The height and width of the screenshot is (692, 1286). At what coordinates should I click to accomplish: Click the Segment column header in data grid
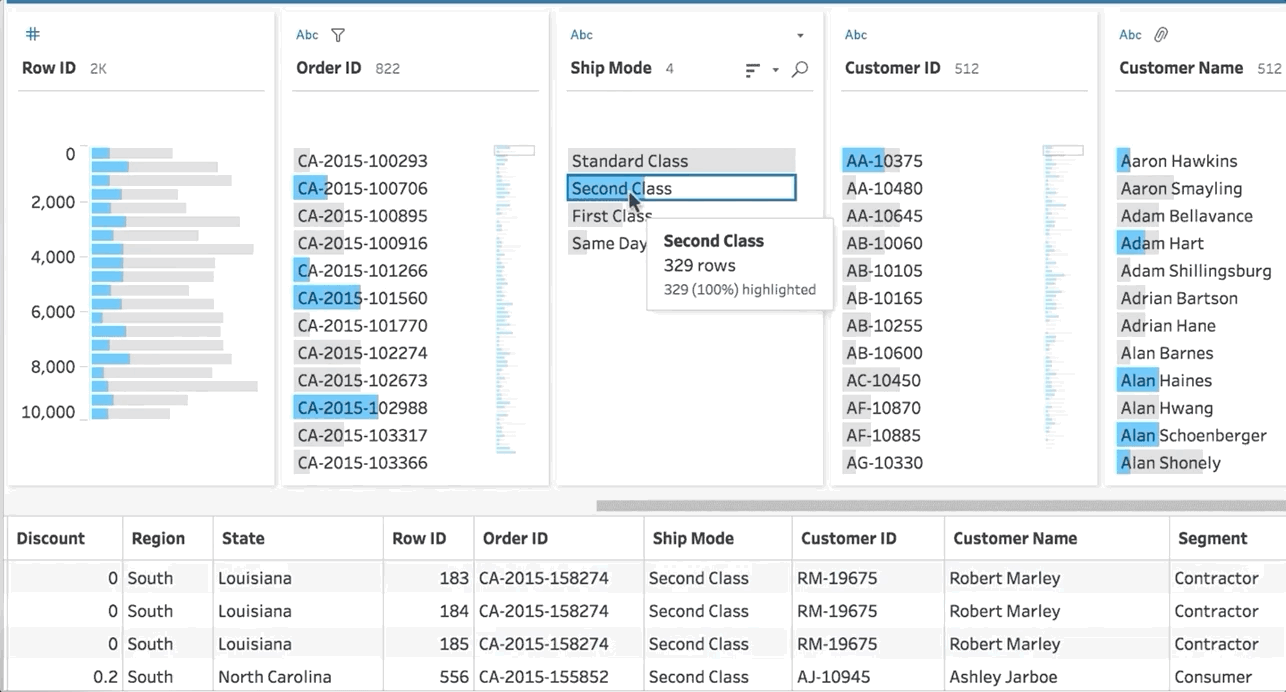click(1212, 538)
